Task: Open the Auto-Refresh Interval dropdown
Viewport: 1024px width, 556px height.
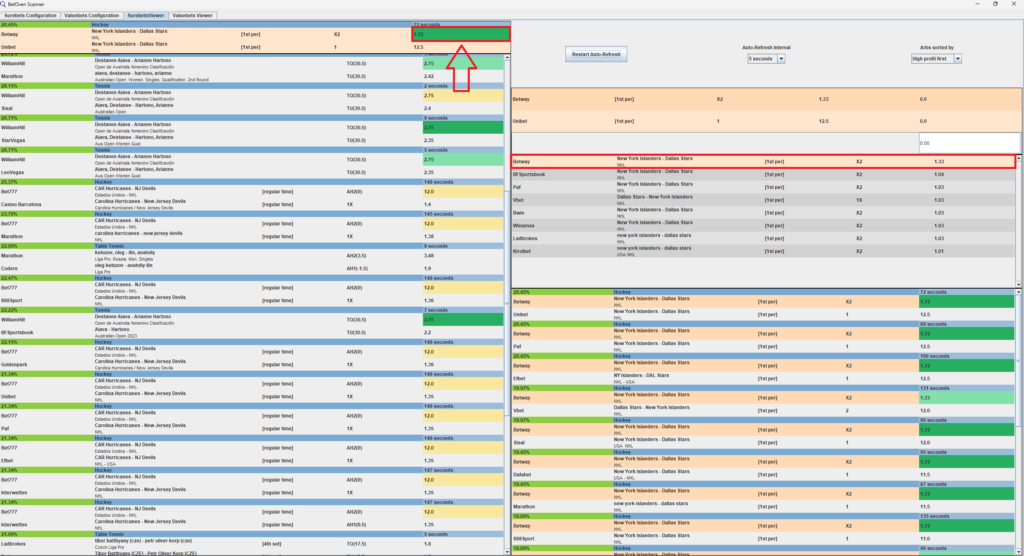Action: click(766, 59)
